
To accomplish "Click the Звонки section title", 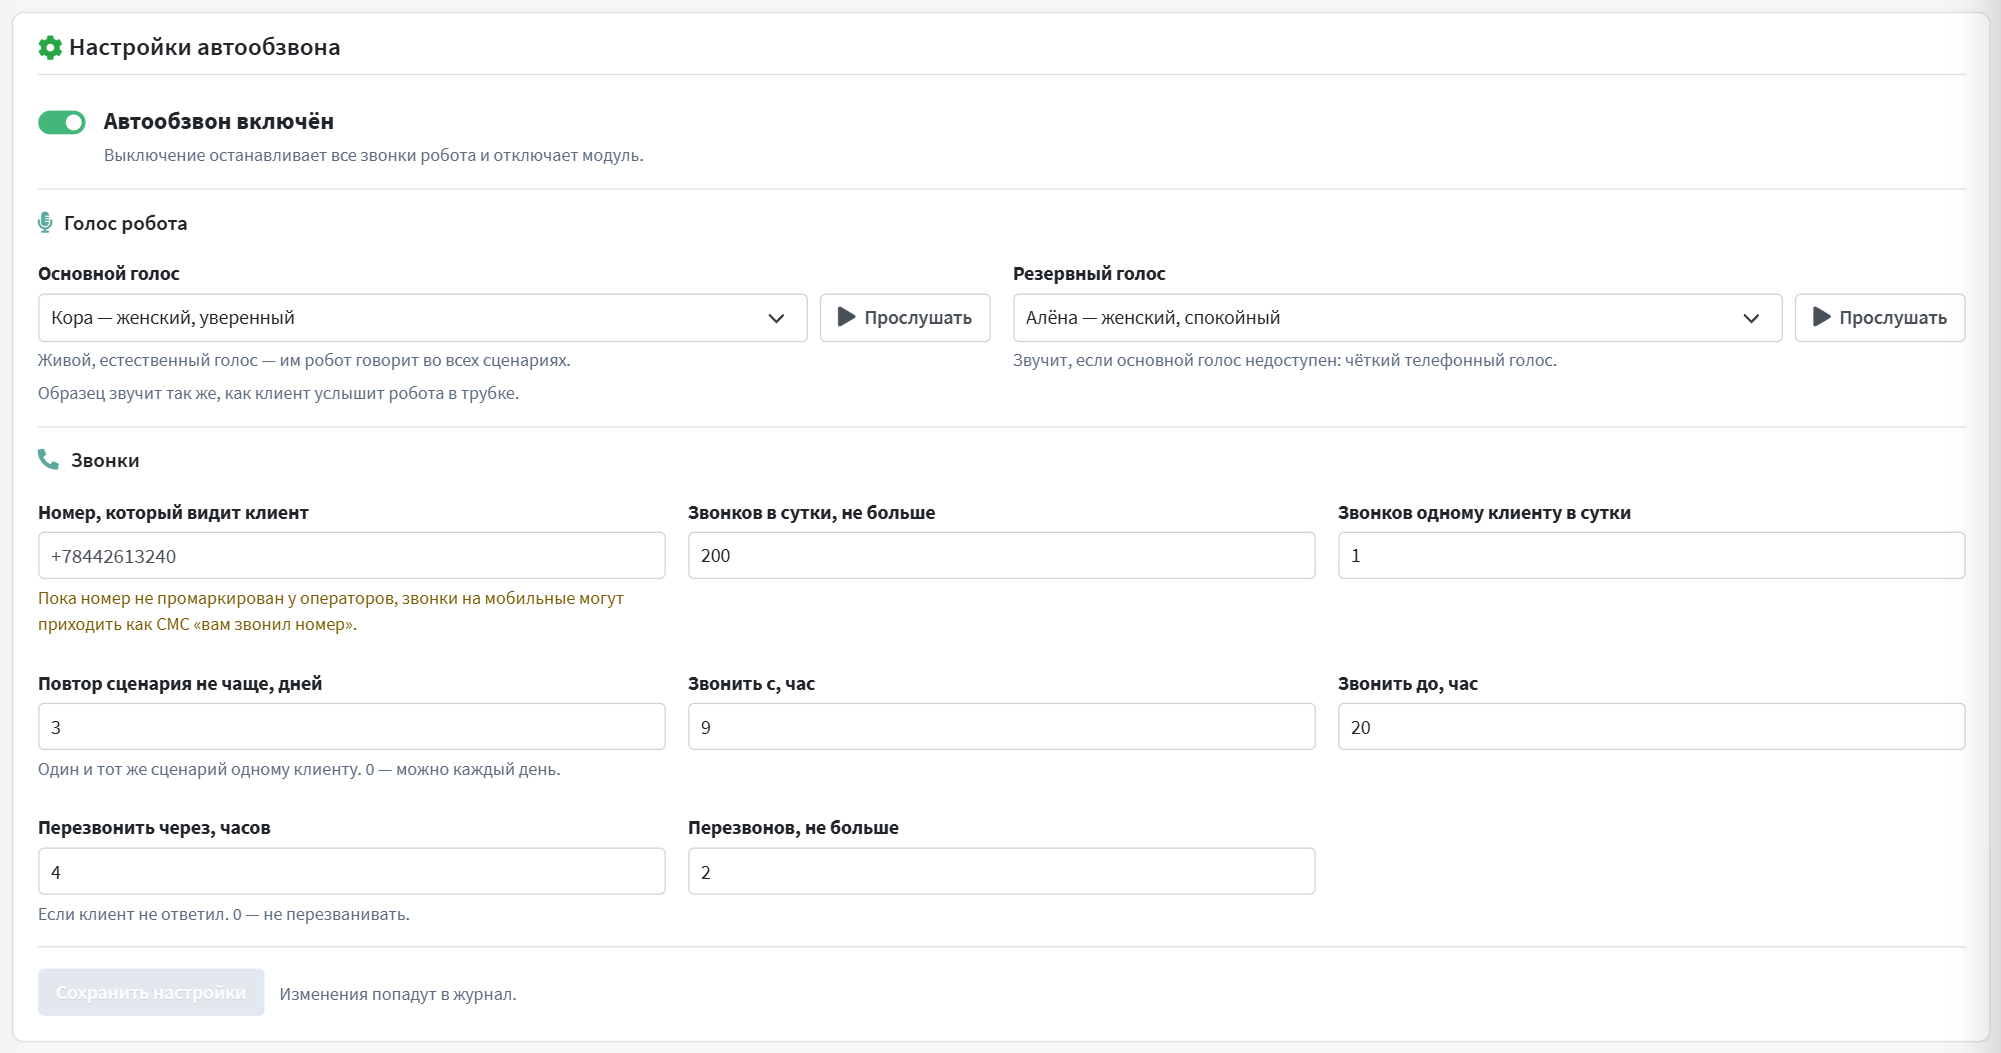I will click(105, 460).
